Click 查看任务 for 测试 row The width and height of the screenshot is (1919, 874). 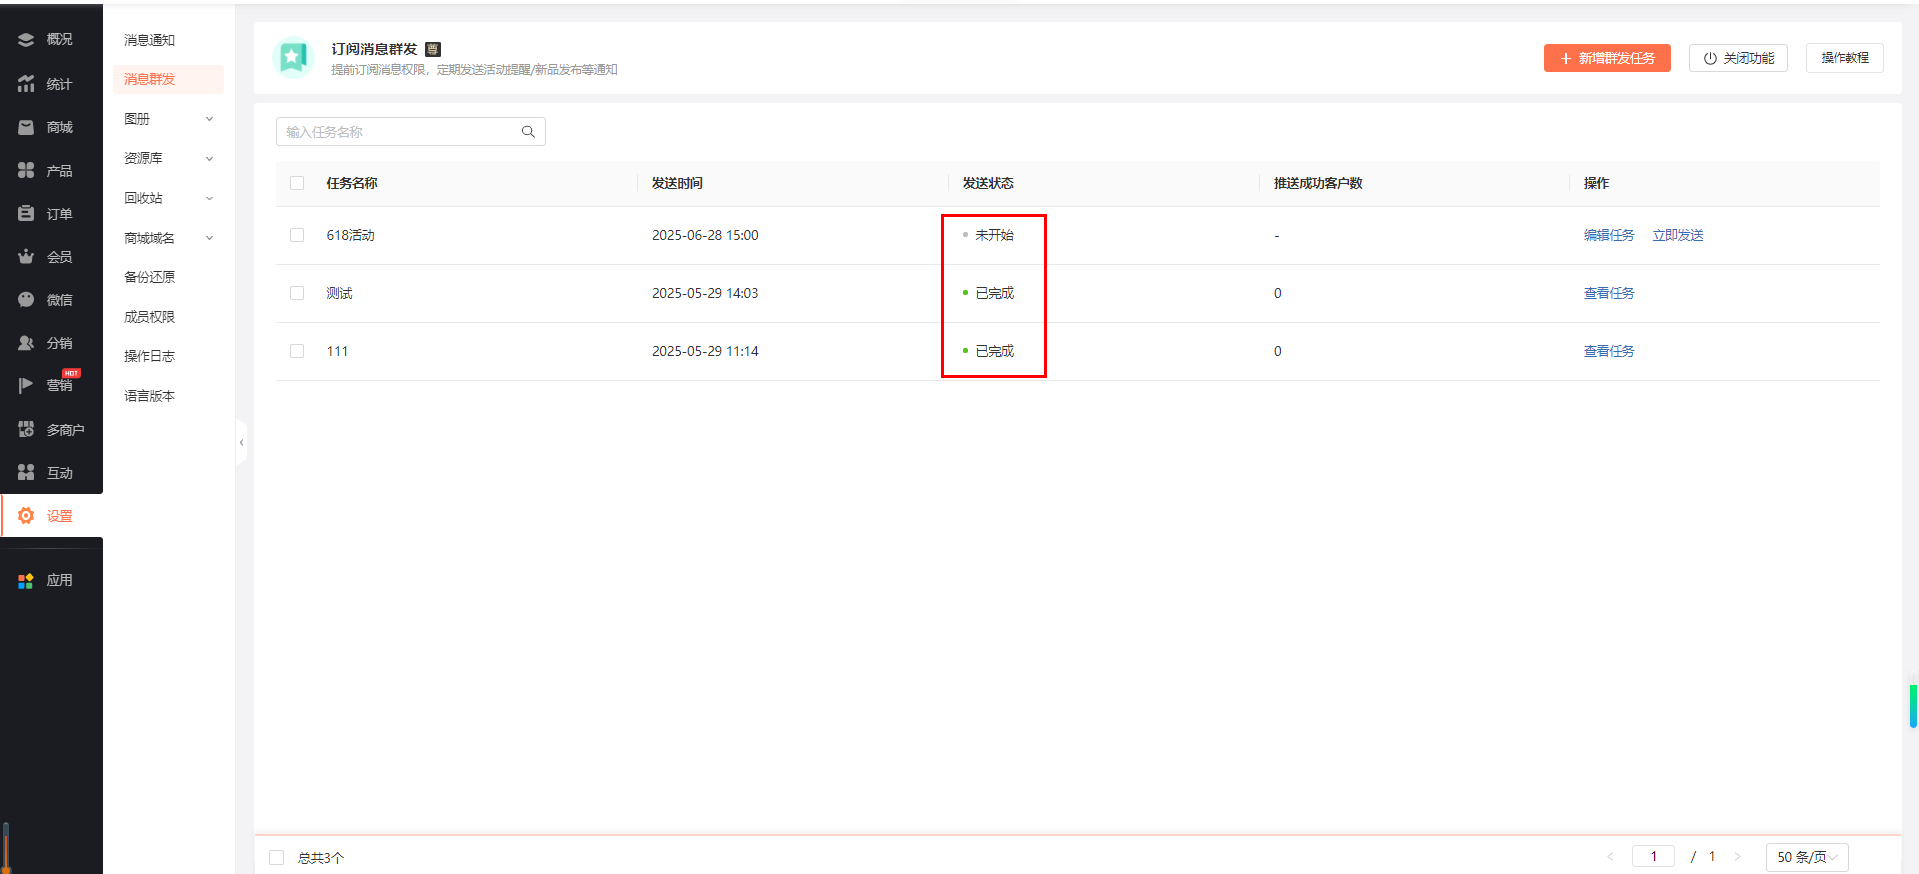tap(1609, 293)
